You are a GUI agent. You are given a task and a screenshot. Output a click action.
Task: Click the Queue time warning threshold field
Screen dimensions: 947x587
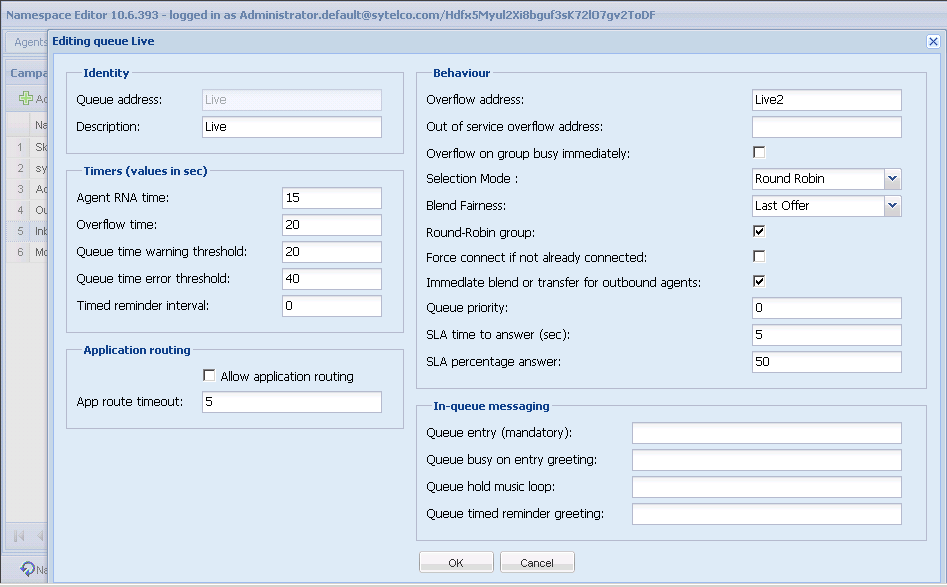[x=332, y=252]
